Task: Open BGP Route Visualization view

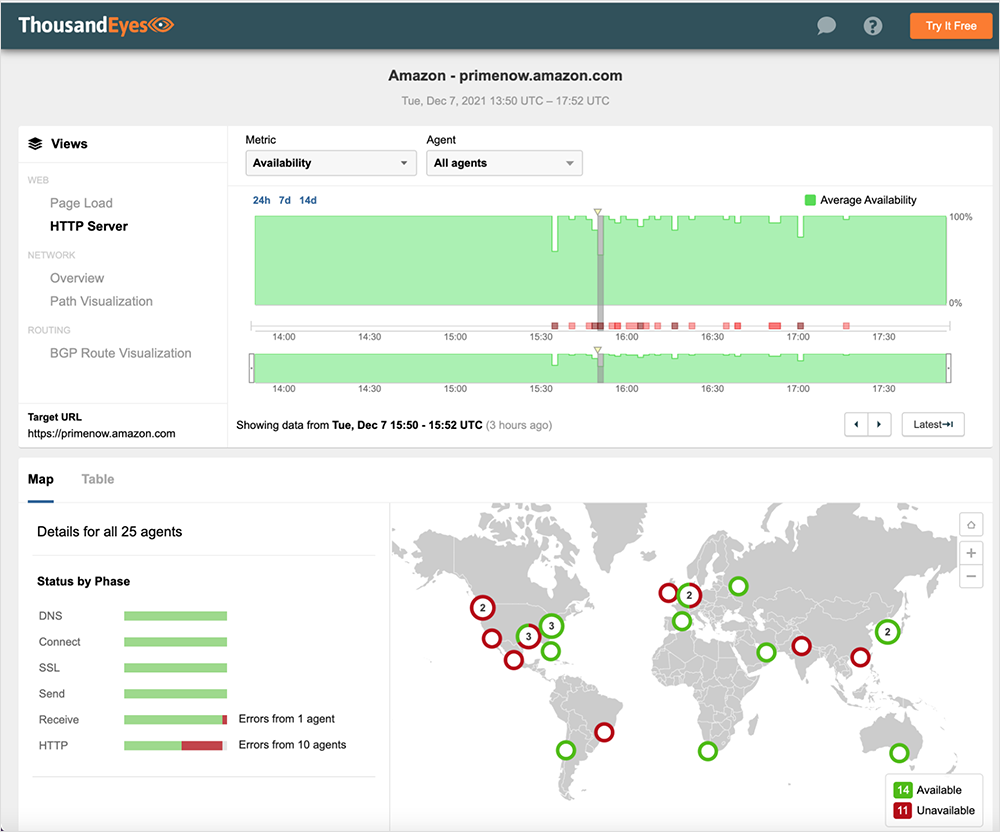Action: [x=120, y=353]
